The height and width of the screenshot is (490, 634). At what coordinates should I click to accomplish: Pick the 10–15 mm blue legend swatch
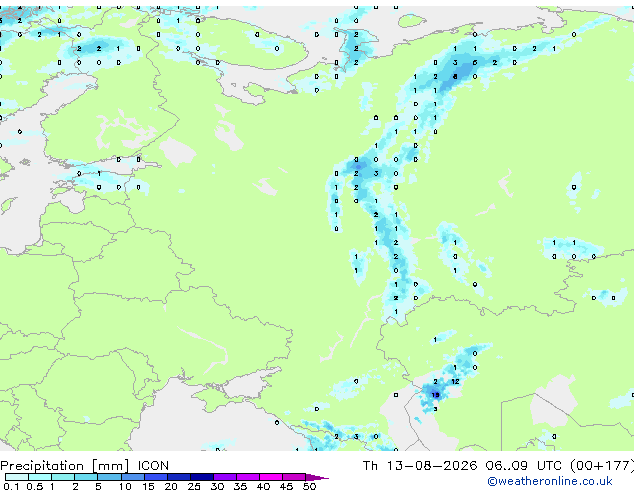132,477
